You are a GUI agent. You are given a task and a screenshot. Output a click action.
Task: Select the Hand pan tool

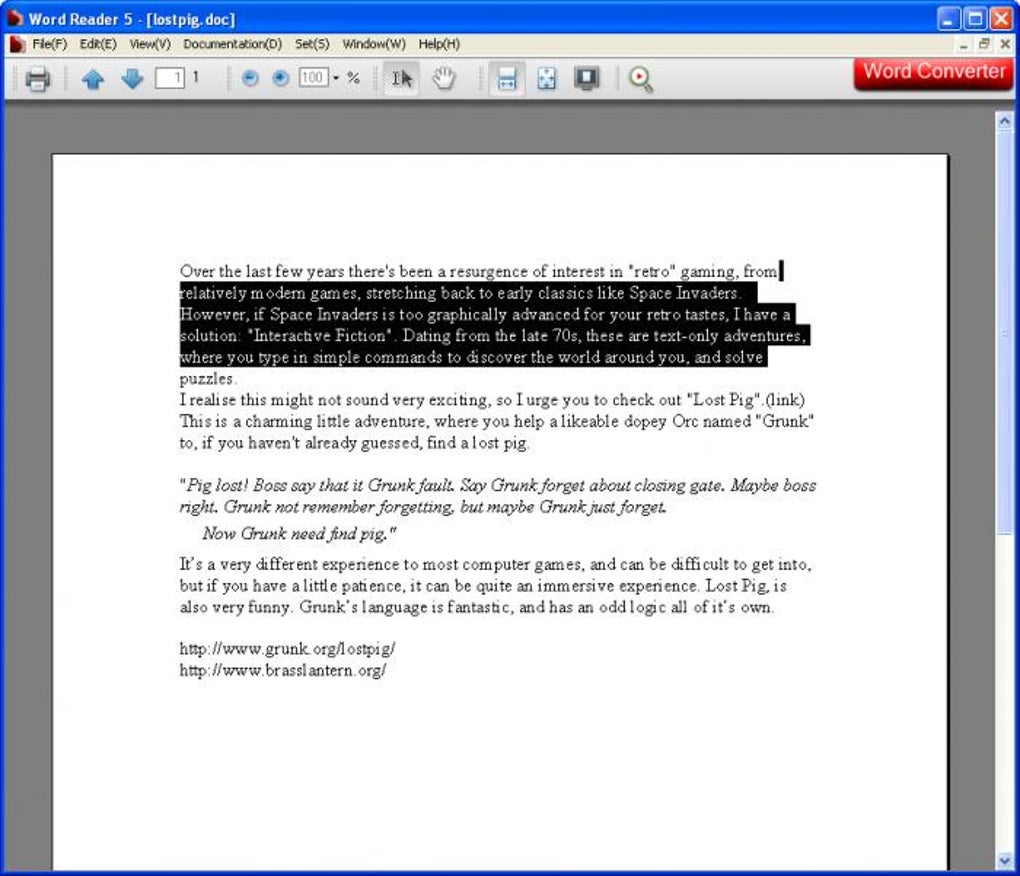click(x=444, y=79)
